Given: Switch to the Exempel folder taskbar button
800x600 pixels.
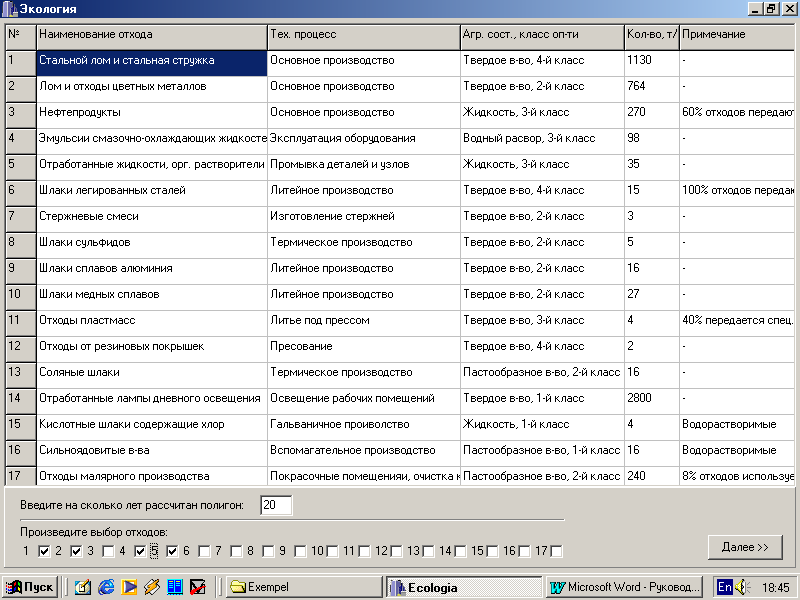Looking at the screenshot, I should coord(304,587).
